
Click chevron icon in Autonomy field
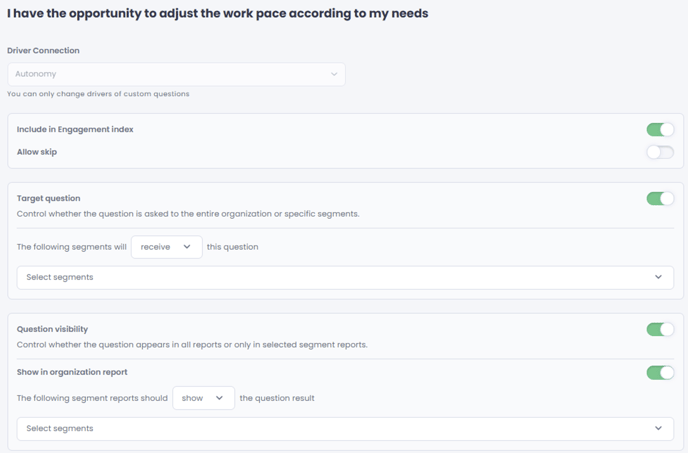pyautogui.click(x=334, y=74)
